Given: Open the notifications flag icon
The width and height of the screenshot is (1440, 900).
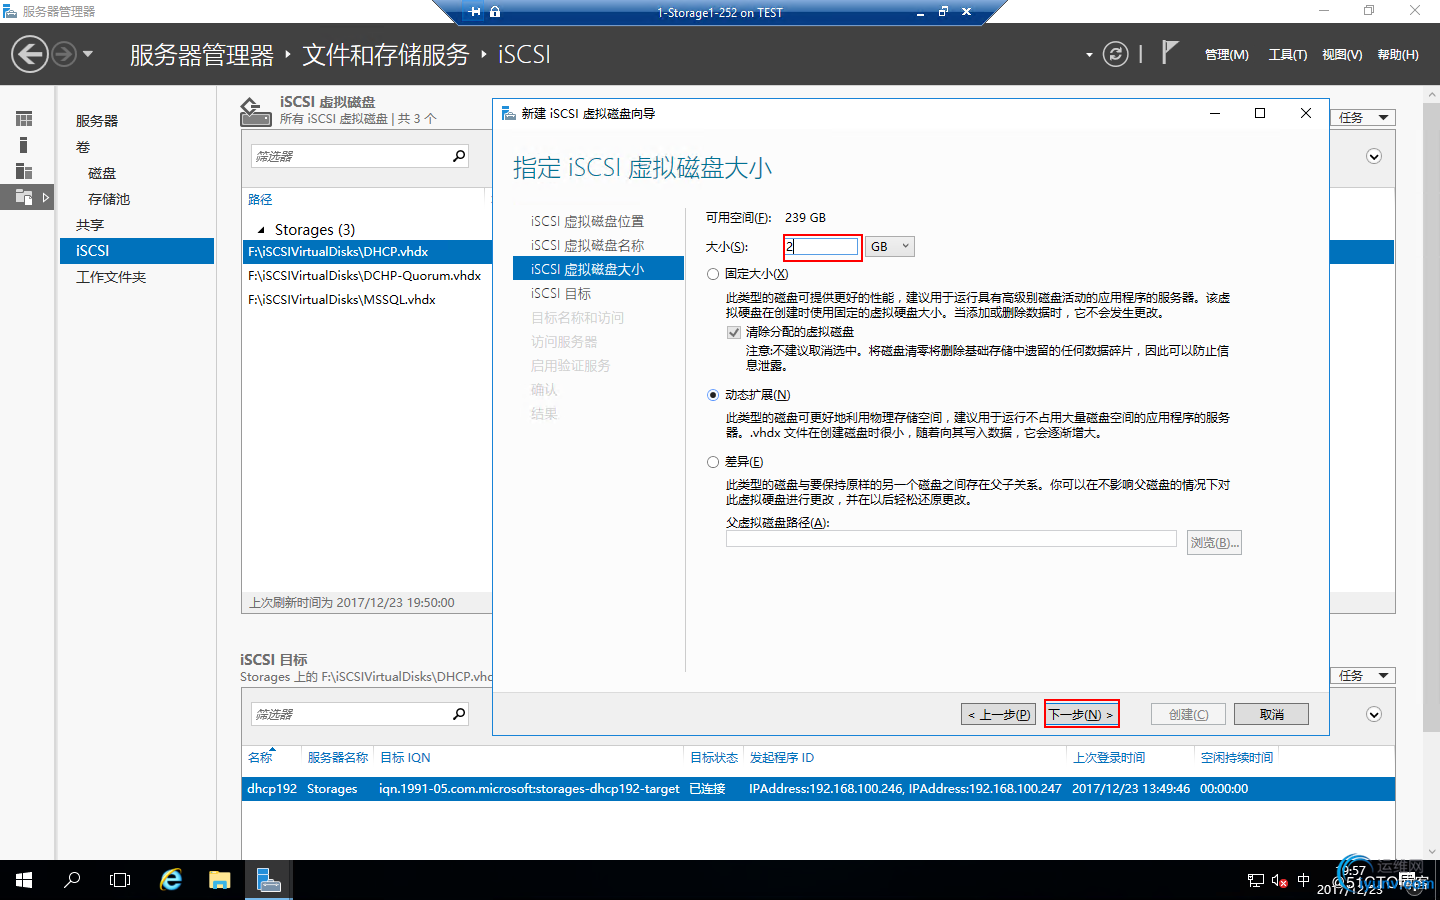Looking at the screenshot, I should point(1169,52).
